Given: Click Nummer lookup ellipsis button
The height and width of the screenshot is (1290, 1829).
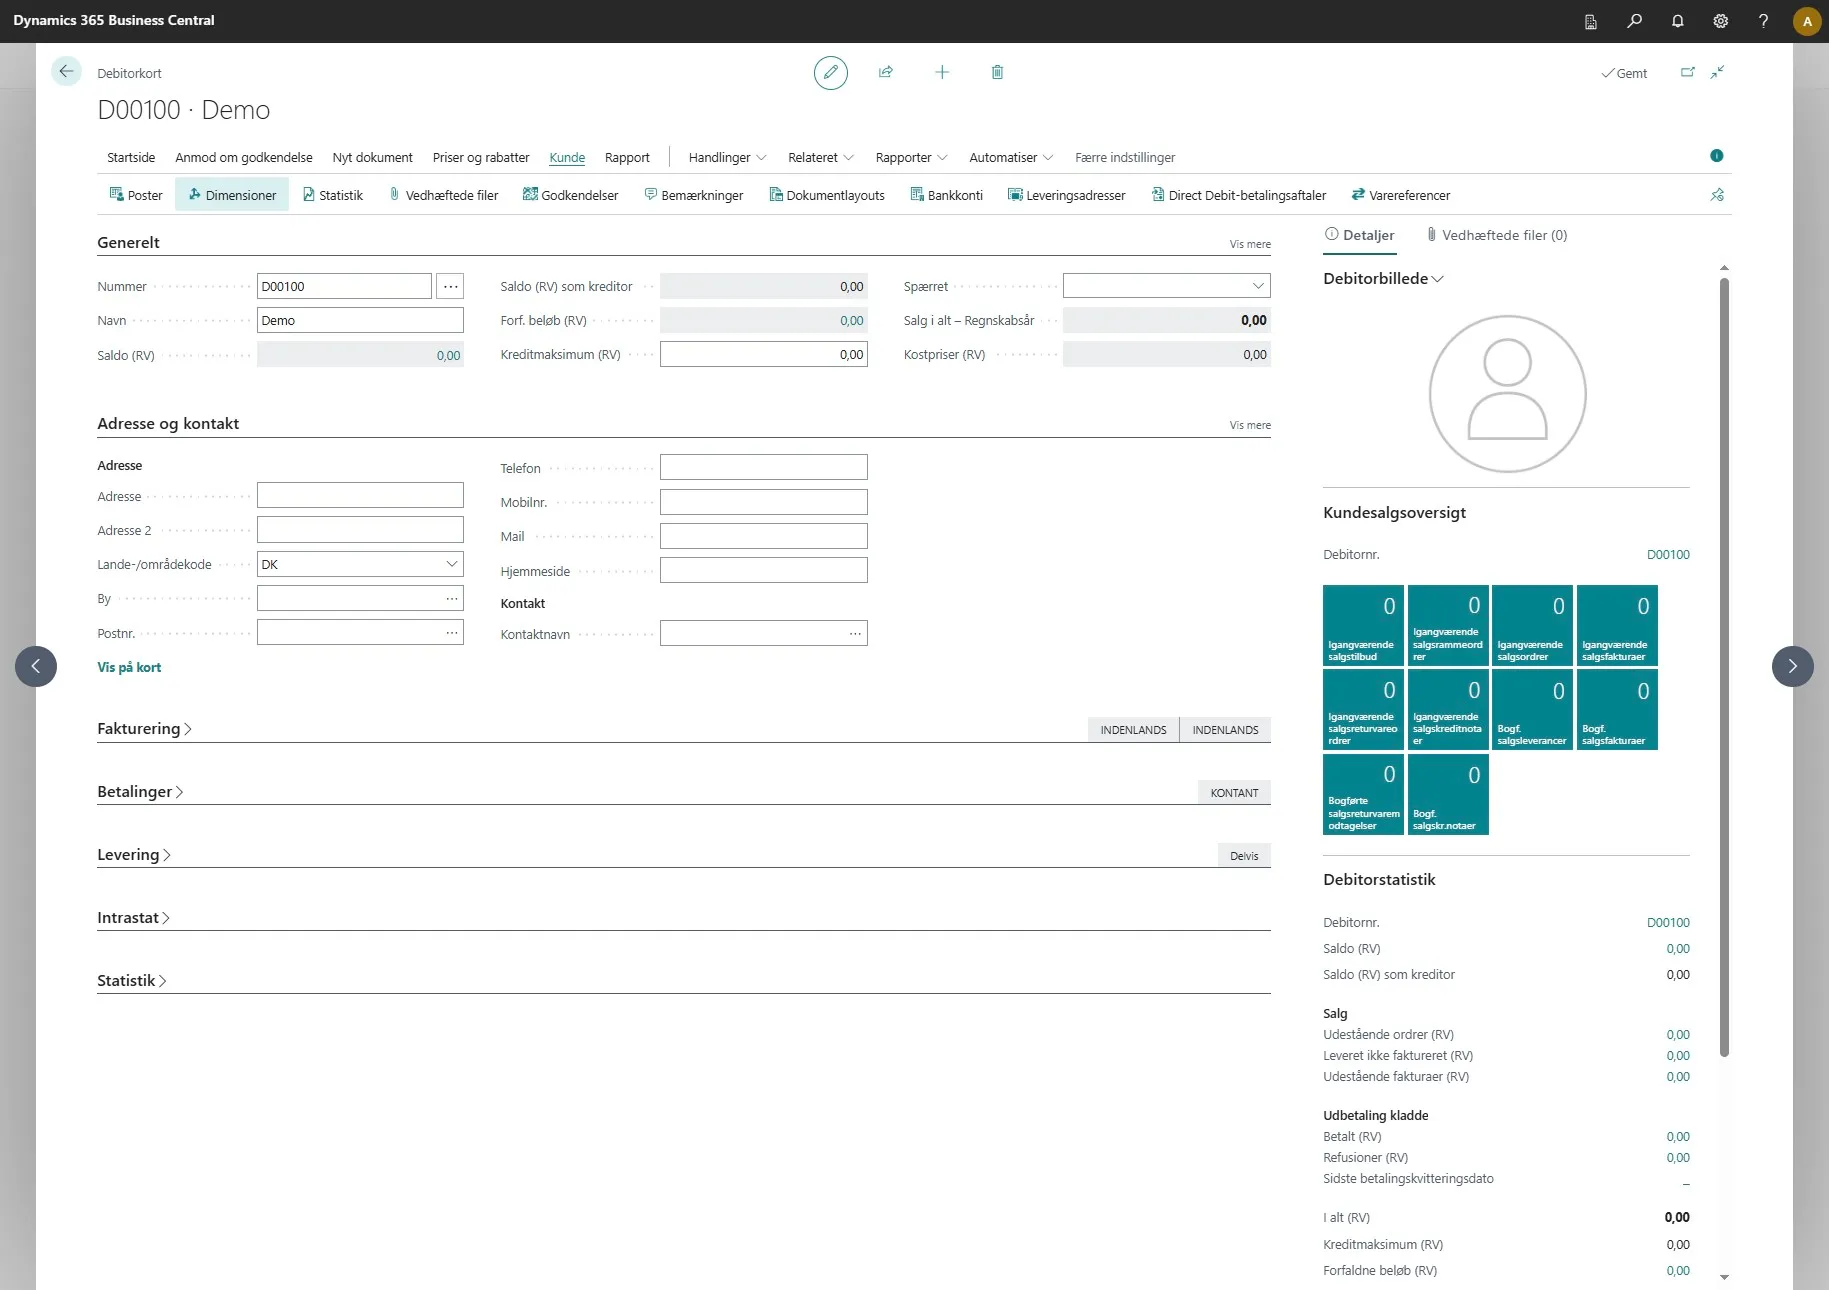Looking at the screenshot, I should 451,286.
